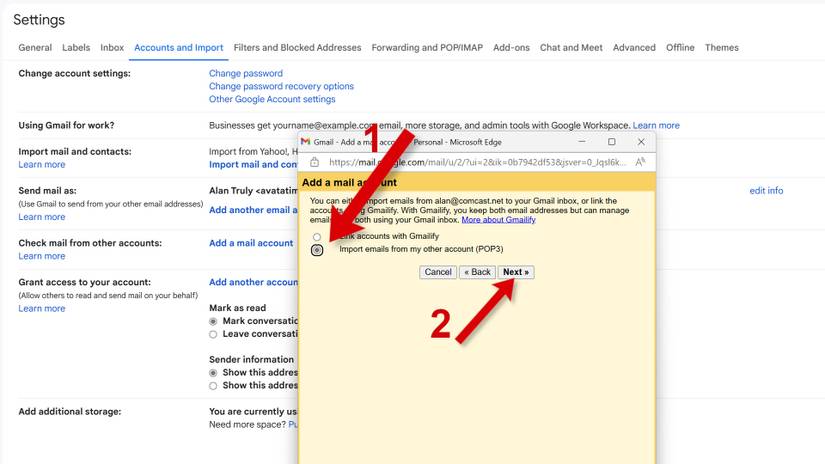Open the Filters and Blocked Addresses tab
The height and width of the screenshot is (464, 825).
click(x=297, y=47)
